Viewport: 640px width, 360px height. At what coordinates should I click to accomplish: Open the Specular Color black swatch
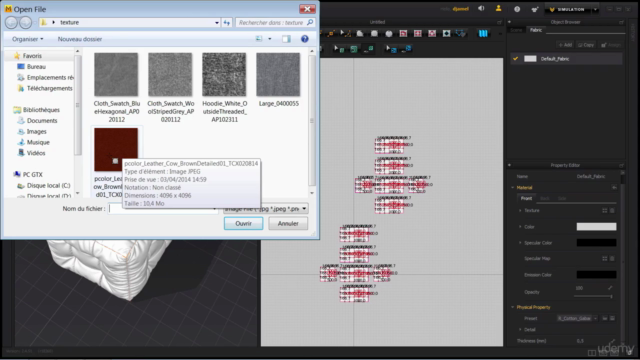pyautogui.click(x=596, y=242)
